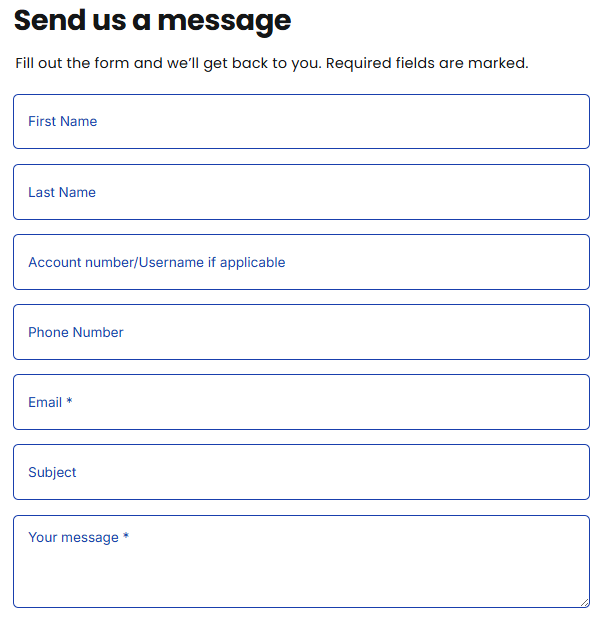The image size is (602, 619).
Task: Click the 'Your message' placeholder label
Action: [x=73, y=537]
